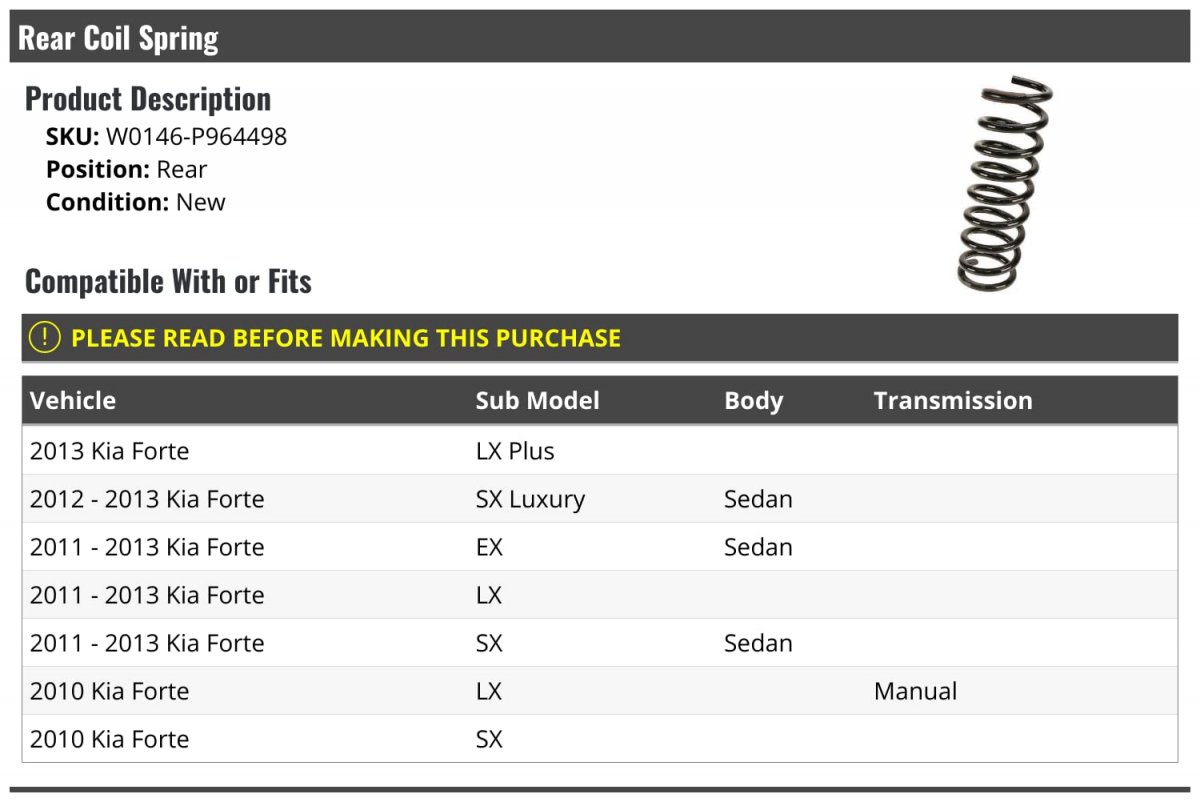
Task: Select the Sub Model column header
Action: 537,401
